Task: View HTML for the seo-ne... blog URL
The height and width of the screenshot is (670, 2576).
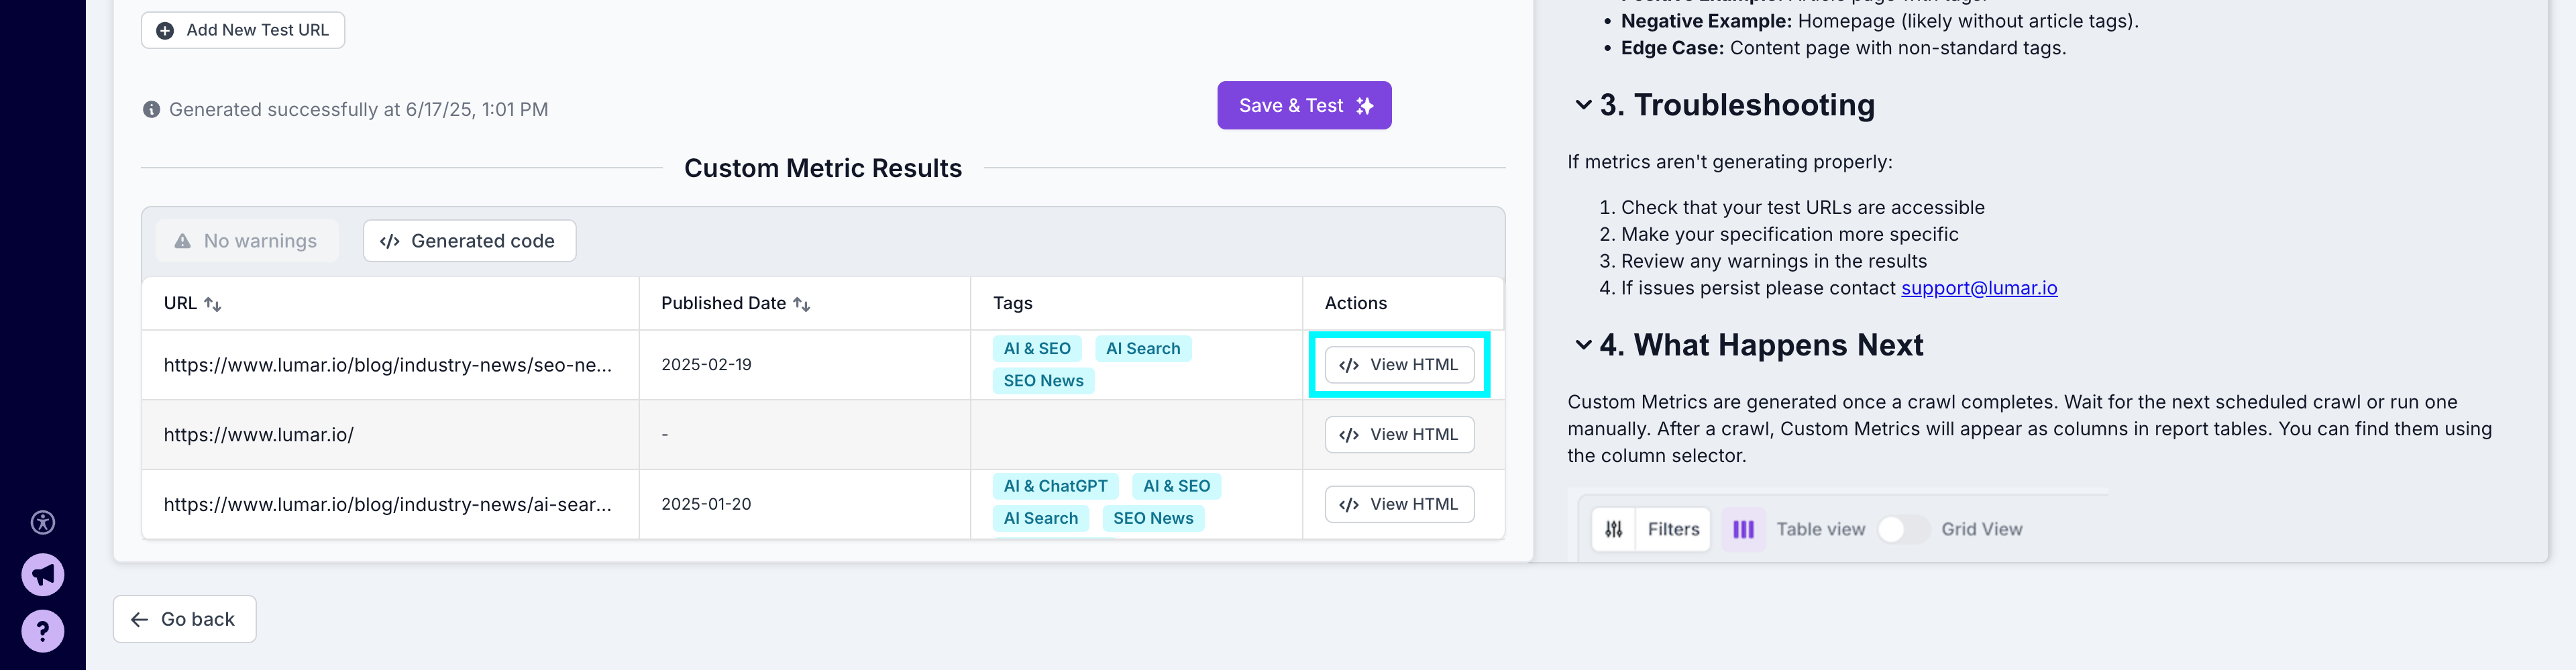Action: (1399, 365)
